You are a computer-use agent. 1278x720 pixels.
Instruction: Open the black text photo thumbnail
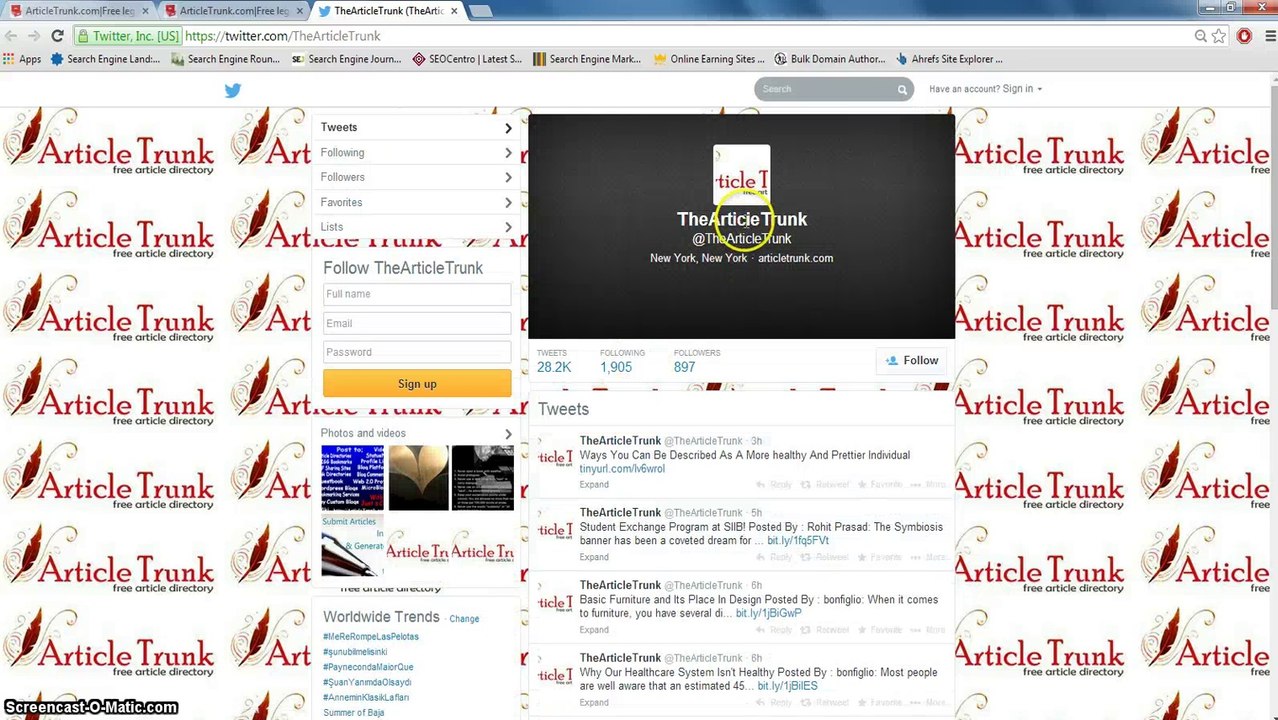point(483,479)
